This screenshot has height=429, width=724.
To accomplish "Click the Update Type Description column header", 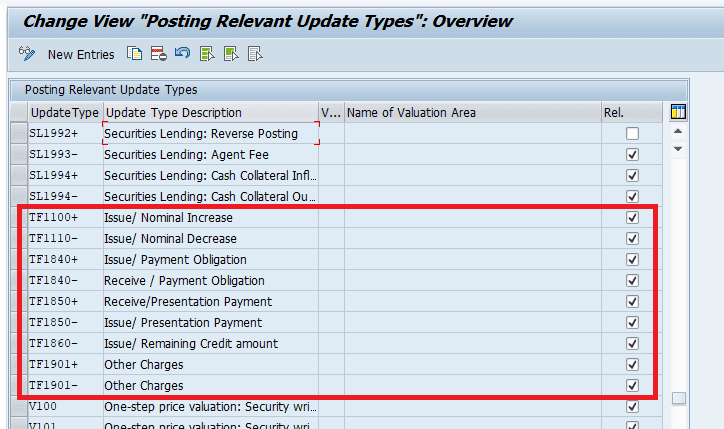I will pos(210,113).
